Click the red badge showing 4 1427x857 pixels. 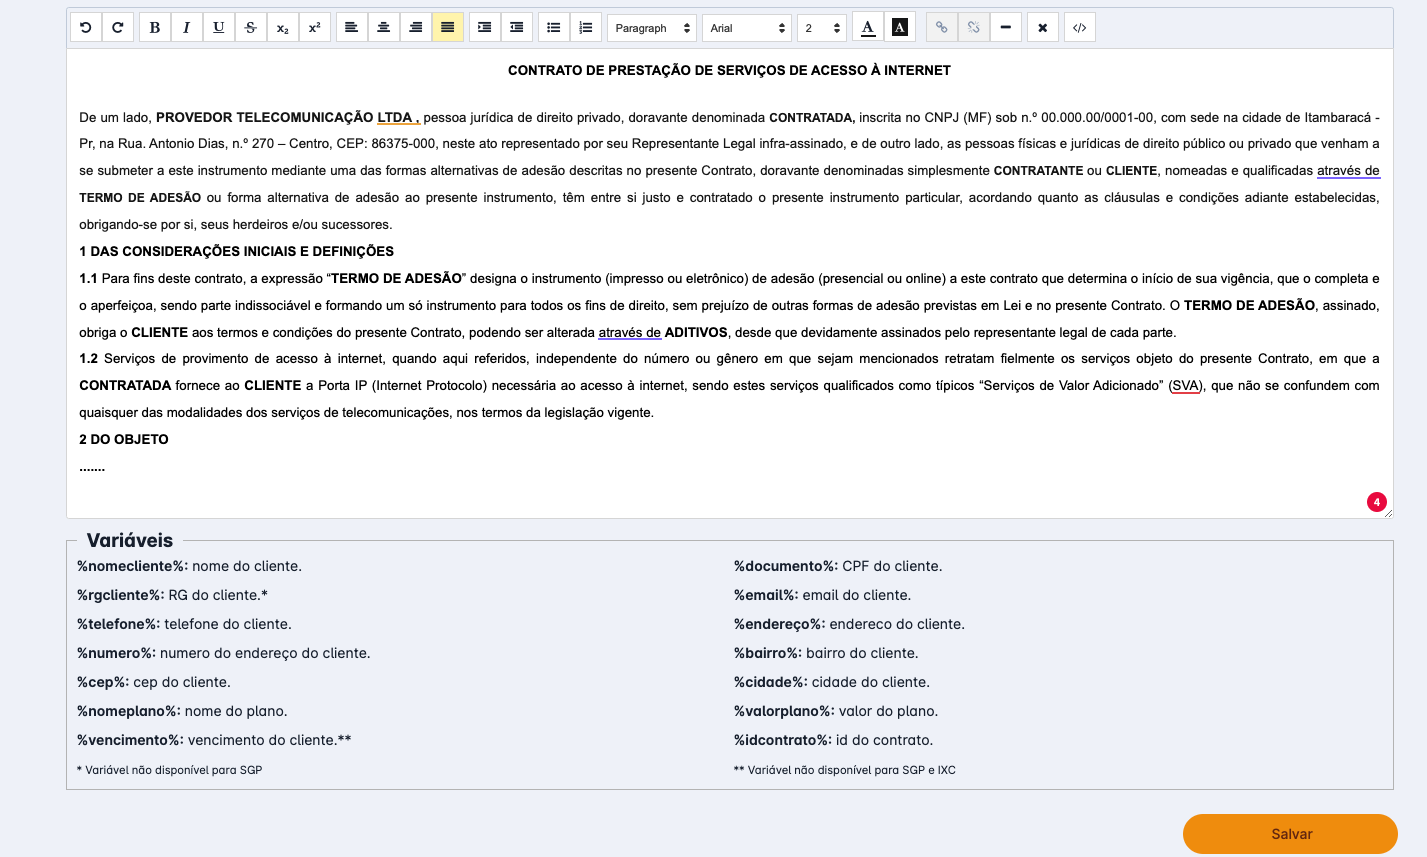1376,502
